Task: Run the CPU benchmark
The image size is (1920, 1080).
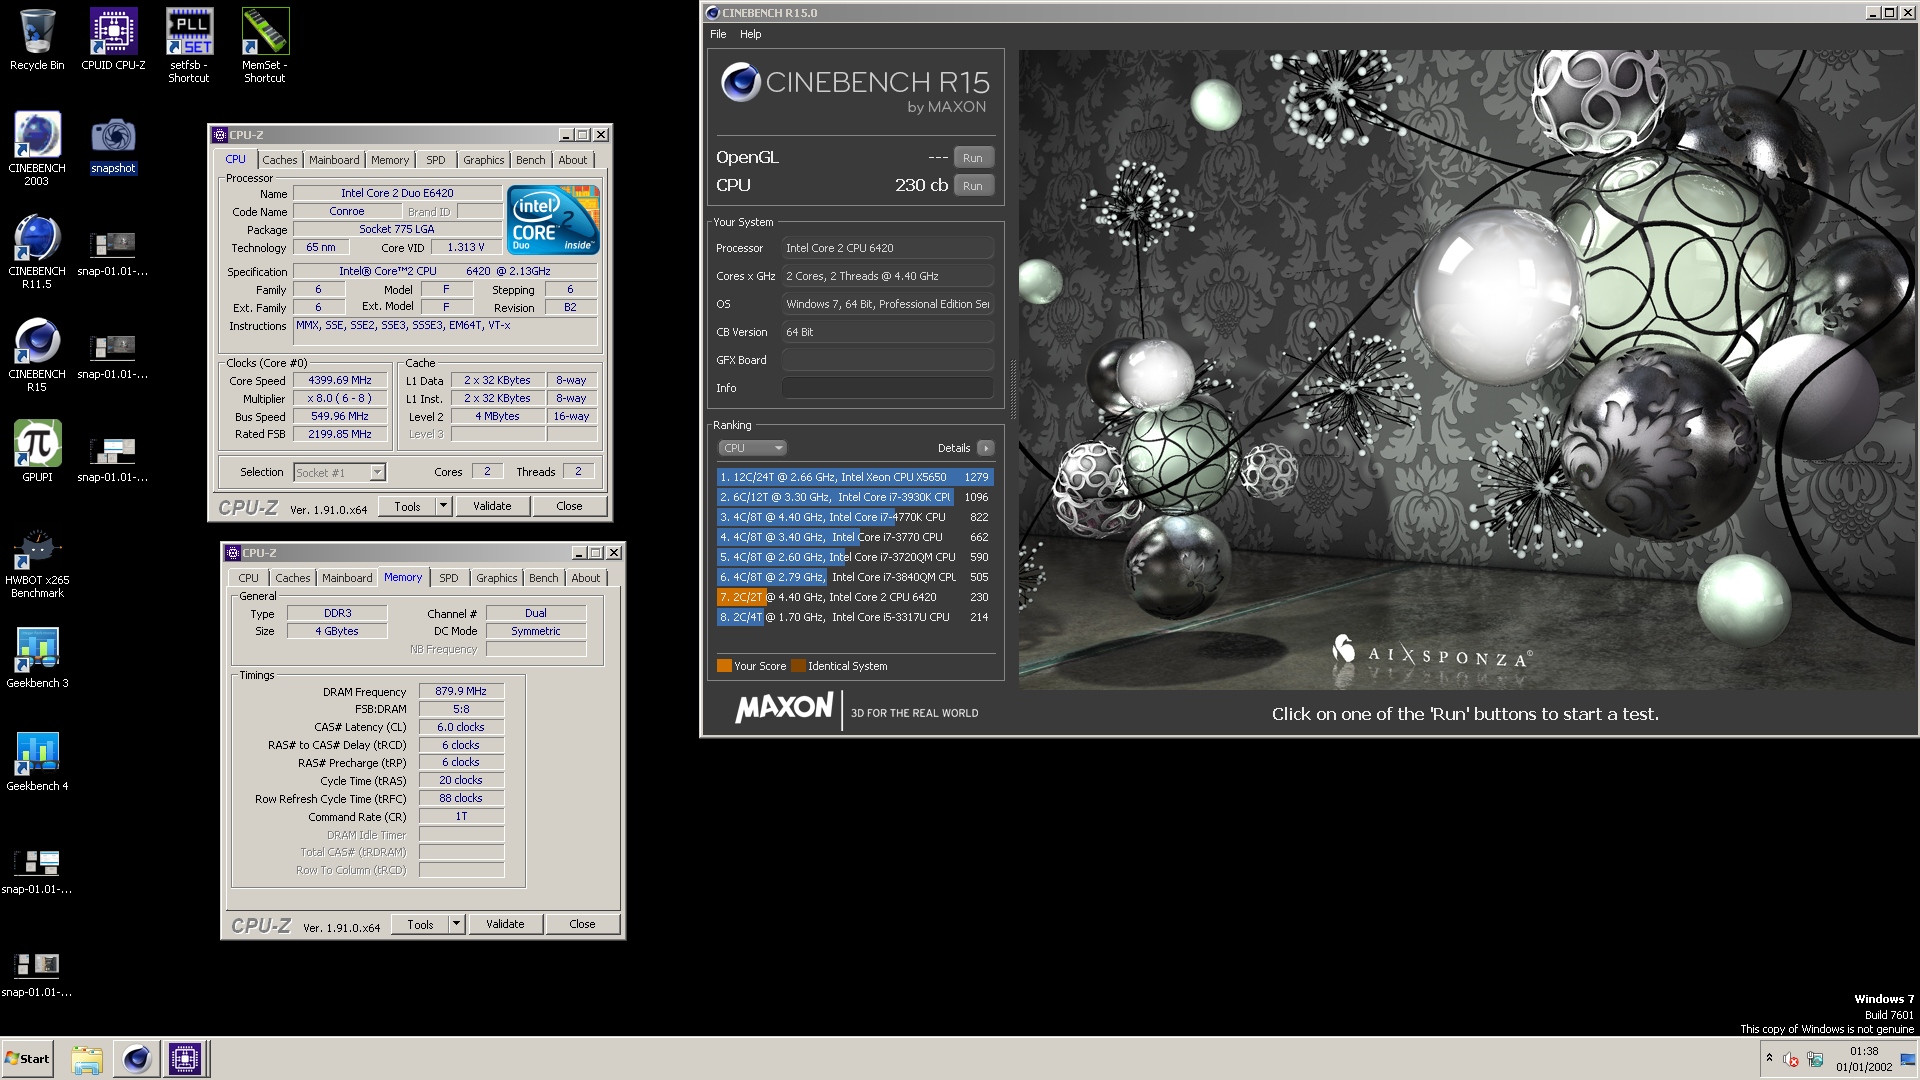Action: click(x=973, y=186)
